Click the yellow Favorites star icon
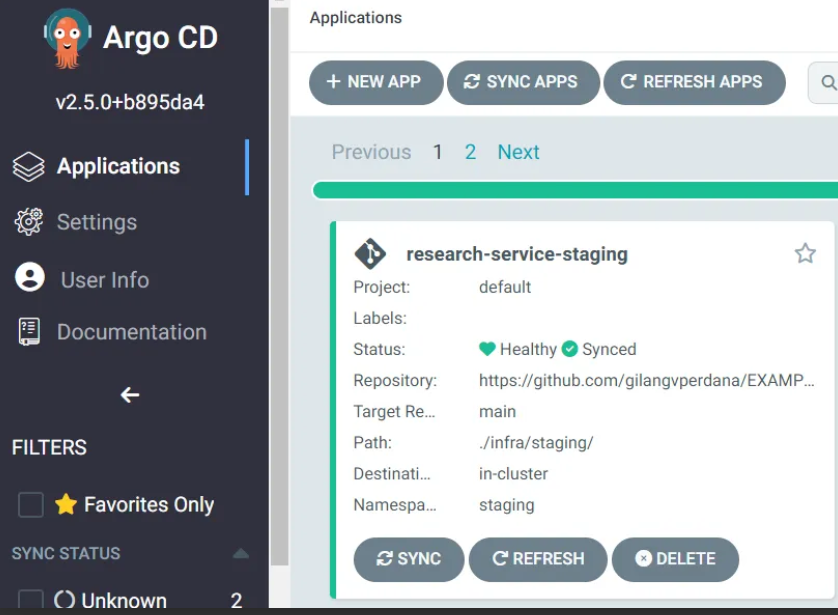 click(66, 504)
